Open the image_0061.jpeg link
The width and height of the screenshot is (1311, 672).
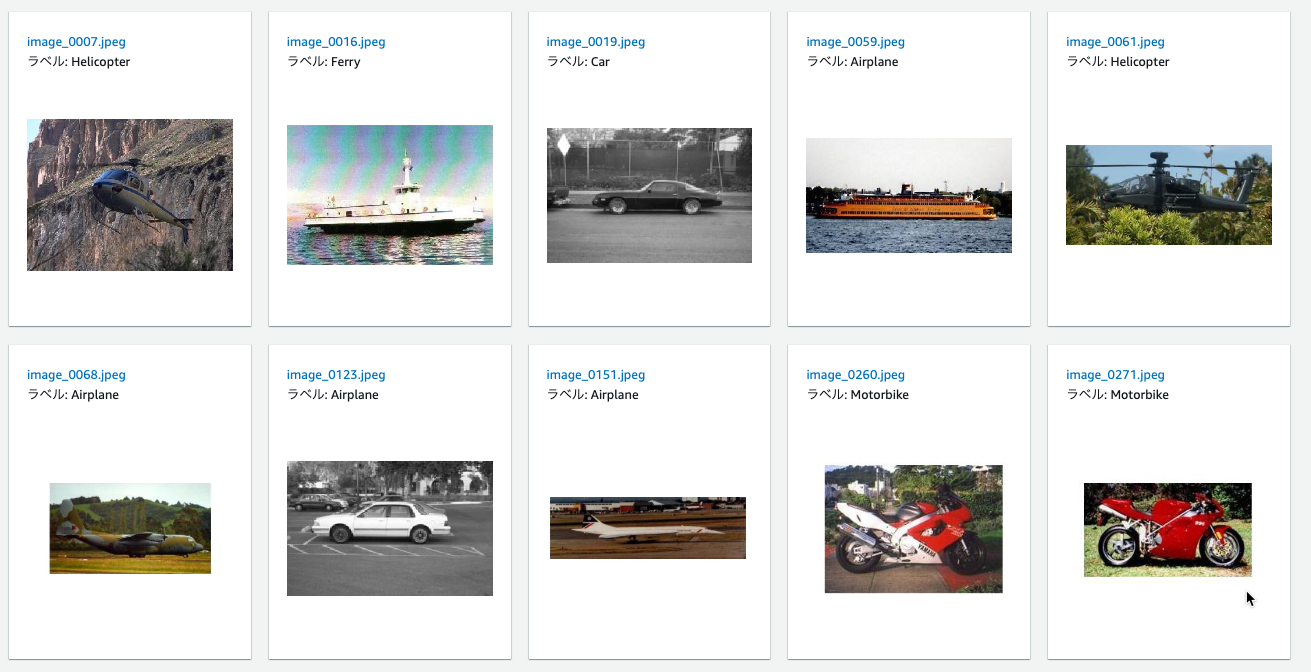coord(1116,42)
